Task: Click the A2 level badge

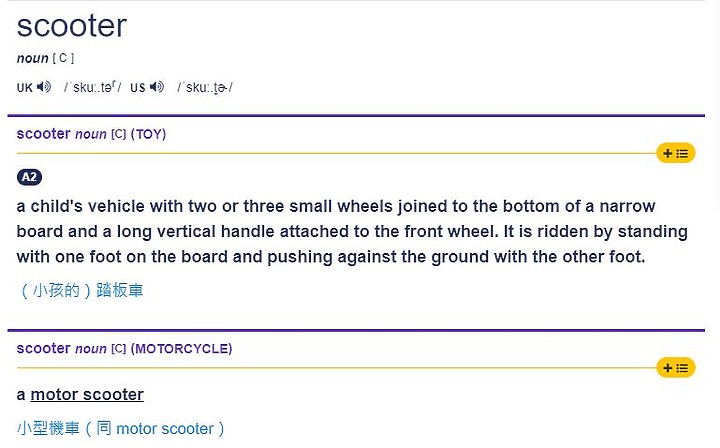Action: click(29, 177)
